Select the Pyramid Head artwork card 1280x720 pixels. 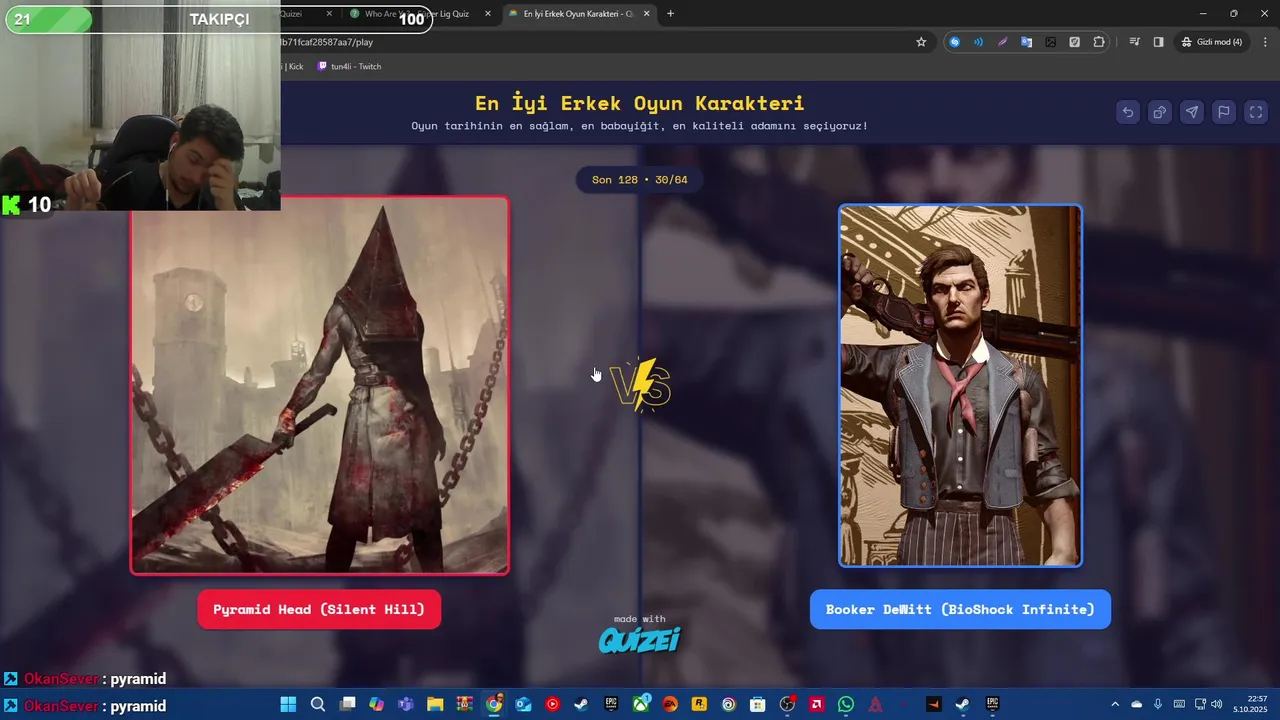click(x=320, y=386)
